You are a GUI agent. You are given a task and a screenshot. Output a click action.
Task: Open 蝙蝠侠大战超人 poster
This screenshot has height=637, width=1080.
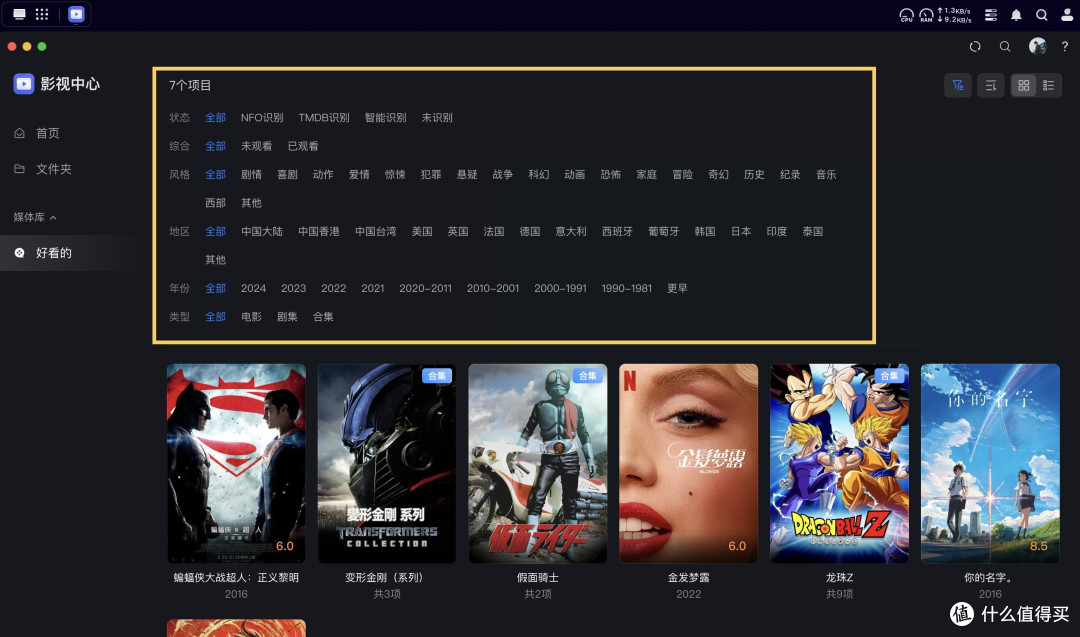click(236, 463)
